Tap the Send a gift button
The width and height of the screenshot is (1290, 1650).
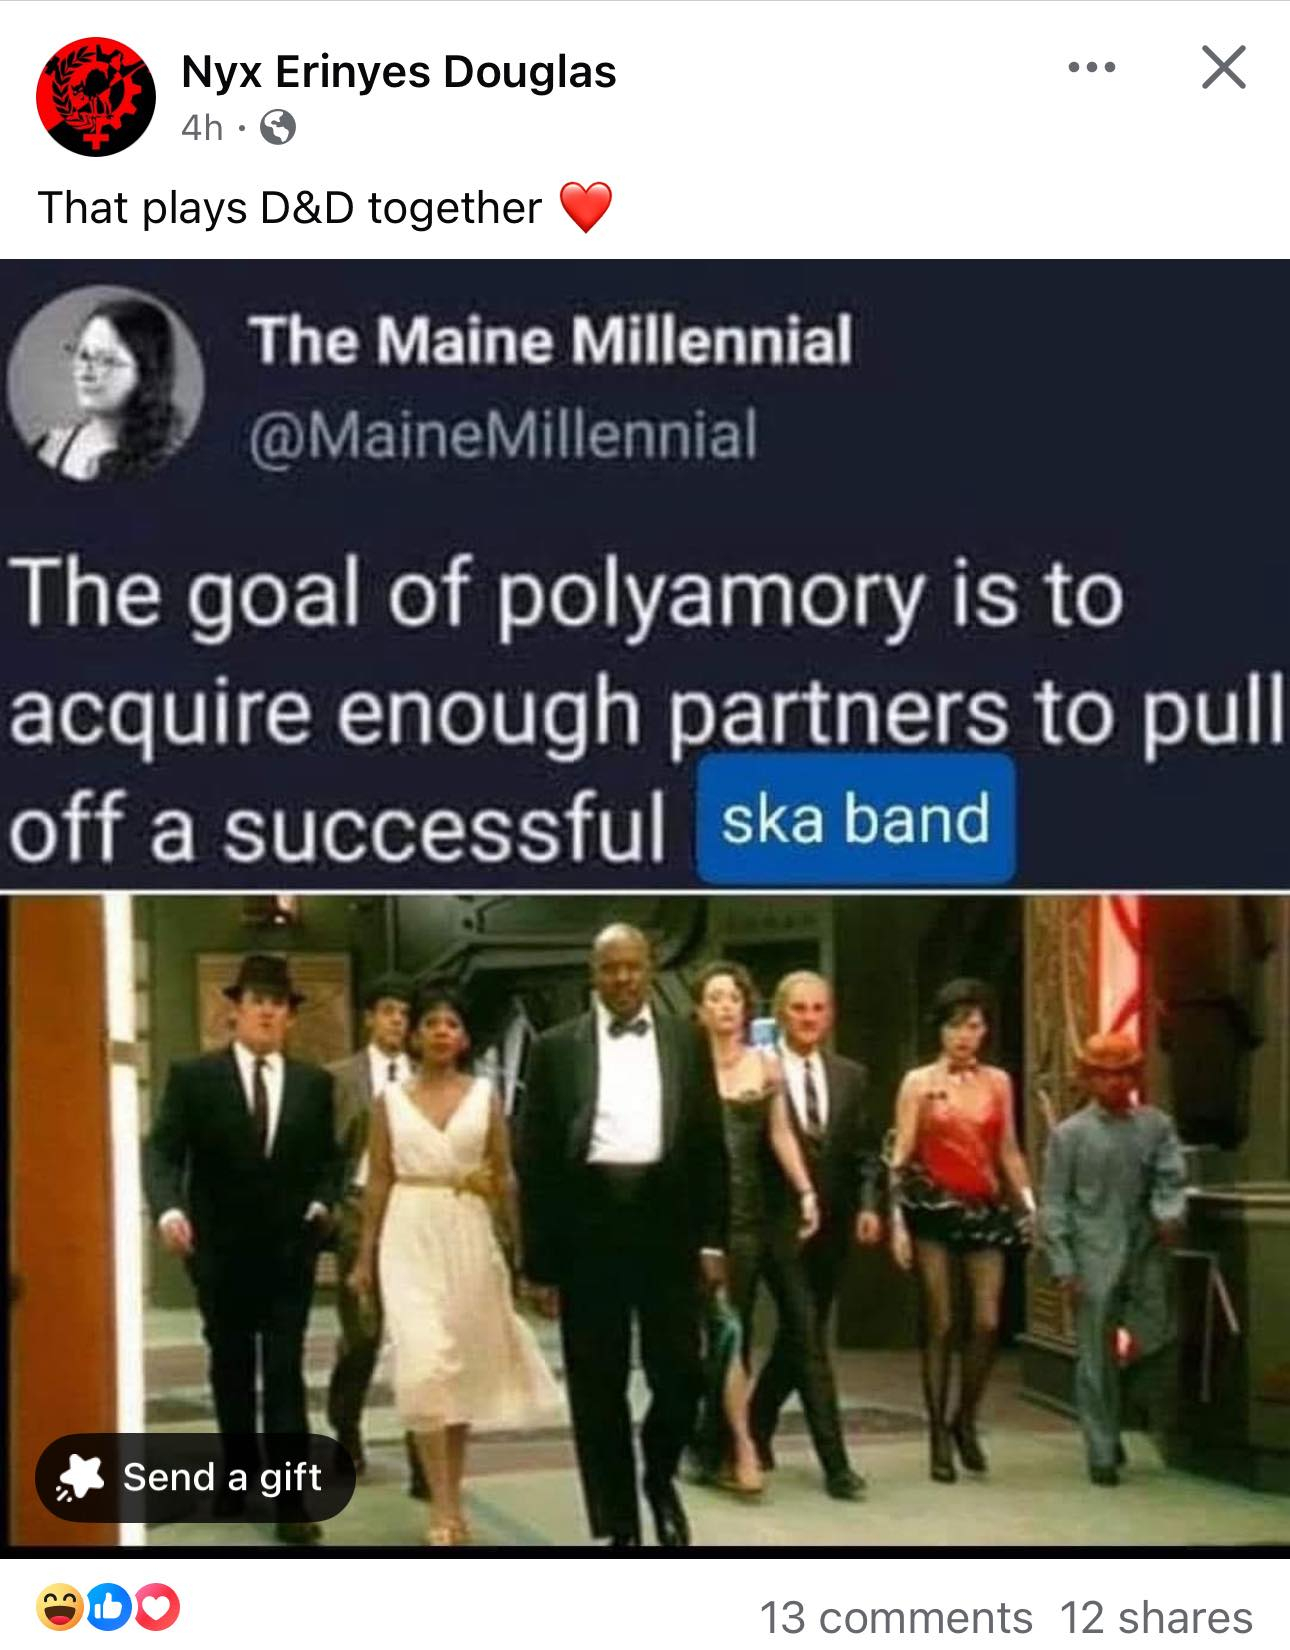click(x=195, y=1477)
